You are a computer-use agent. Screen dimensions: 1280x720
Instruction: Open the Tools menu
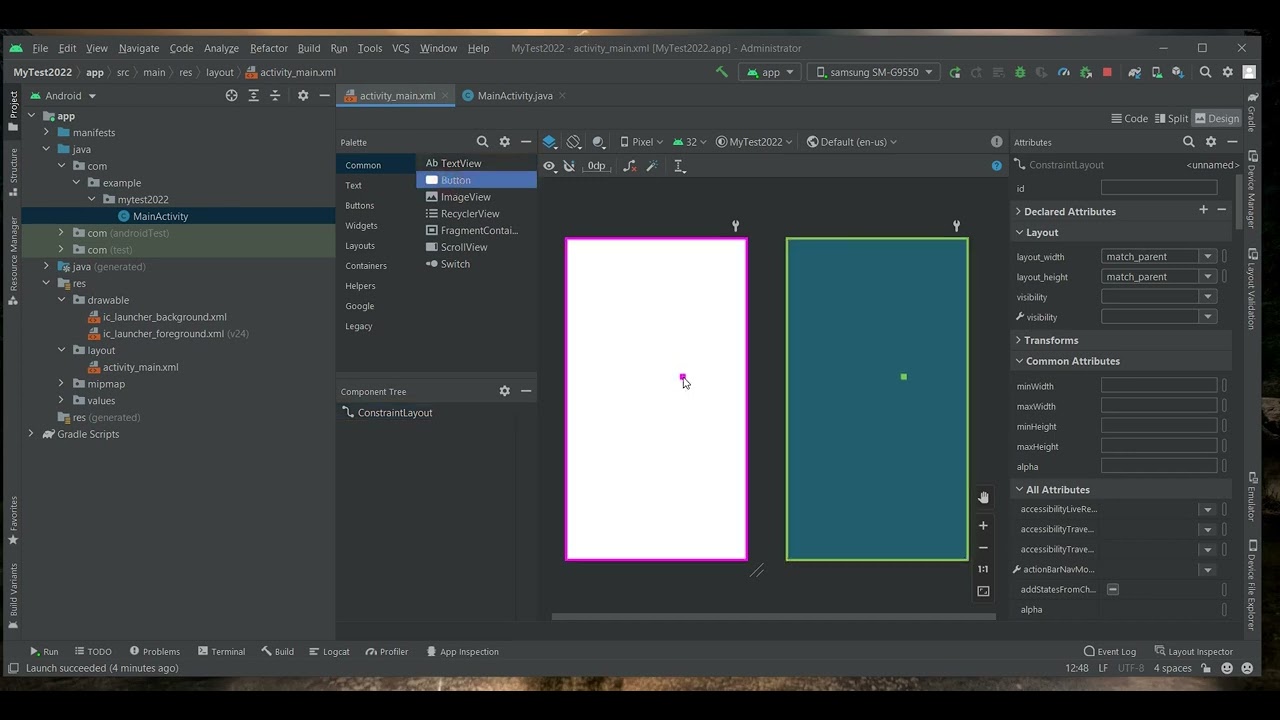[x=370, y=48]
